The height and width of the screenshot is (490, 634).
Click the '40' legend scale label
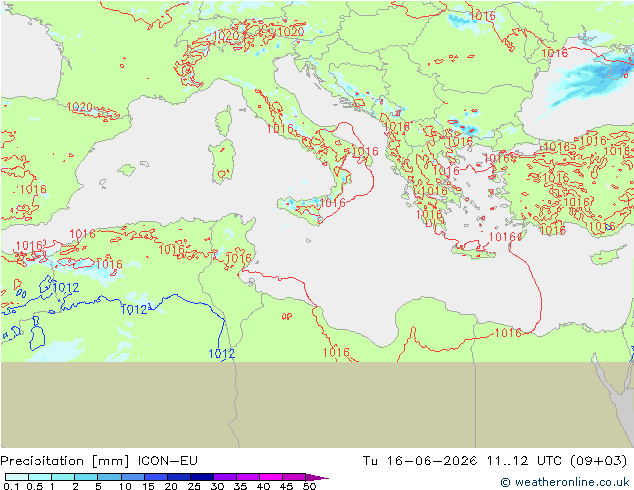(x=264, y=486)
